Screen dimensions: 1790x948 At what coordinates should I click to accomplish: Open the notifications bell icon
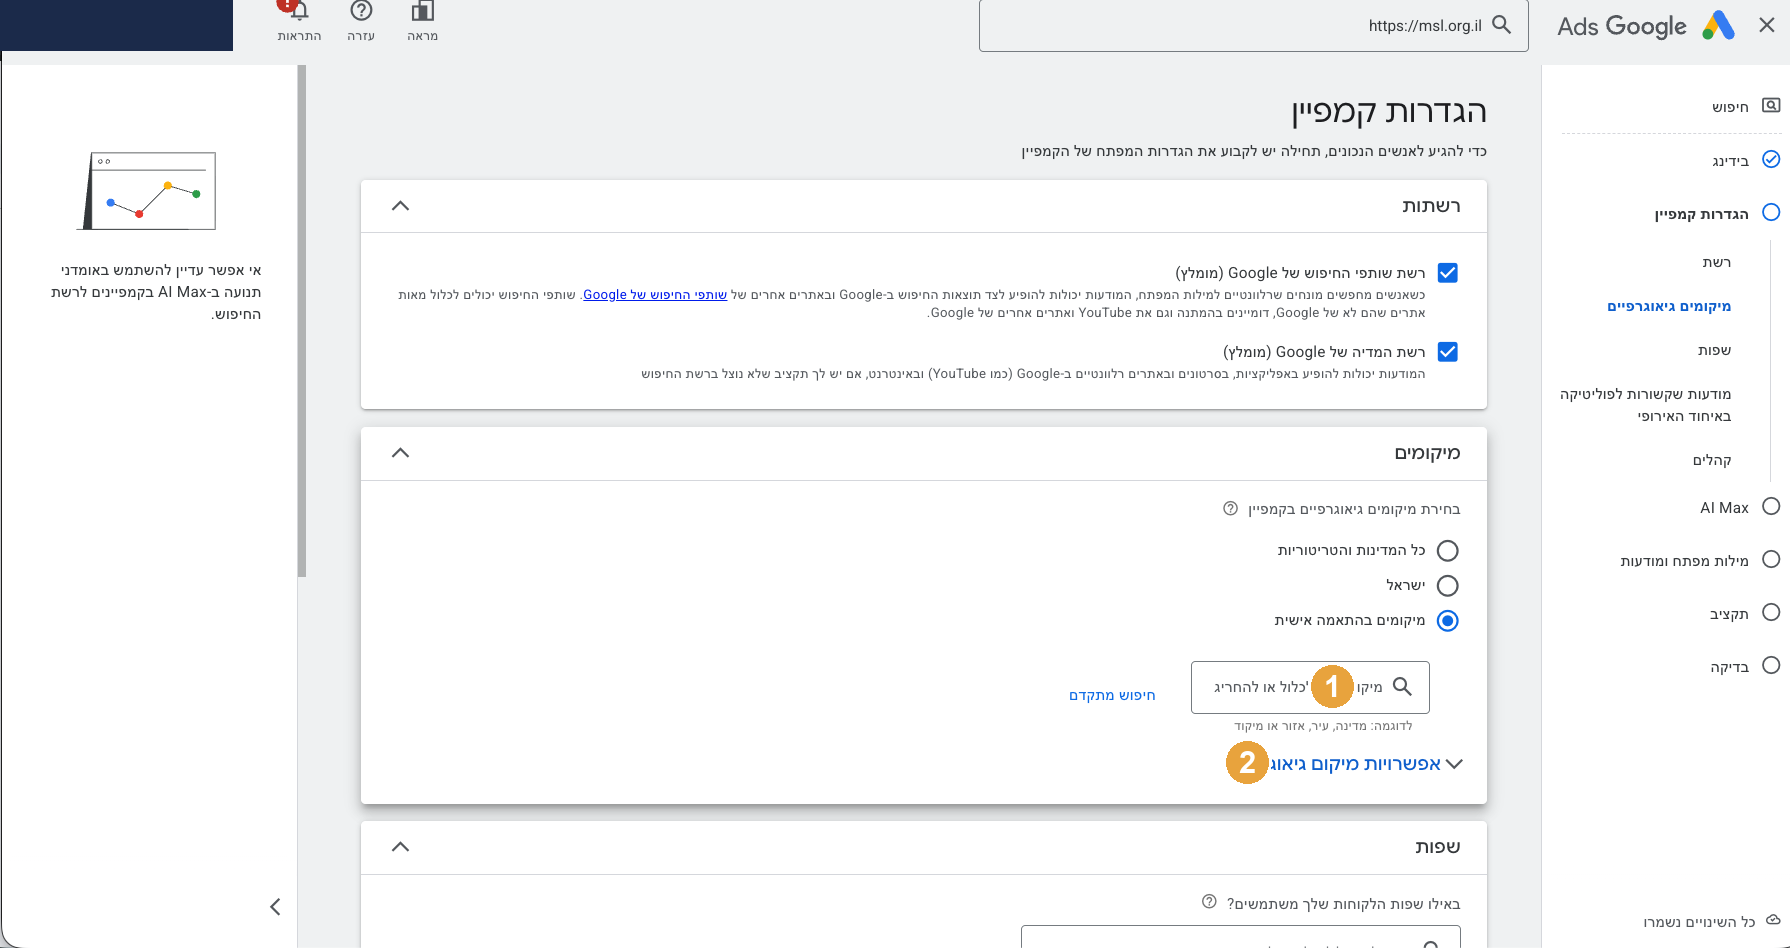(x=298, y=12)
